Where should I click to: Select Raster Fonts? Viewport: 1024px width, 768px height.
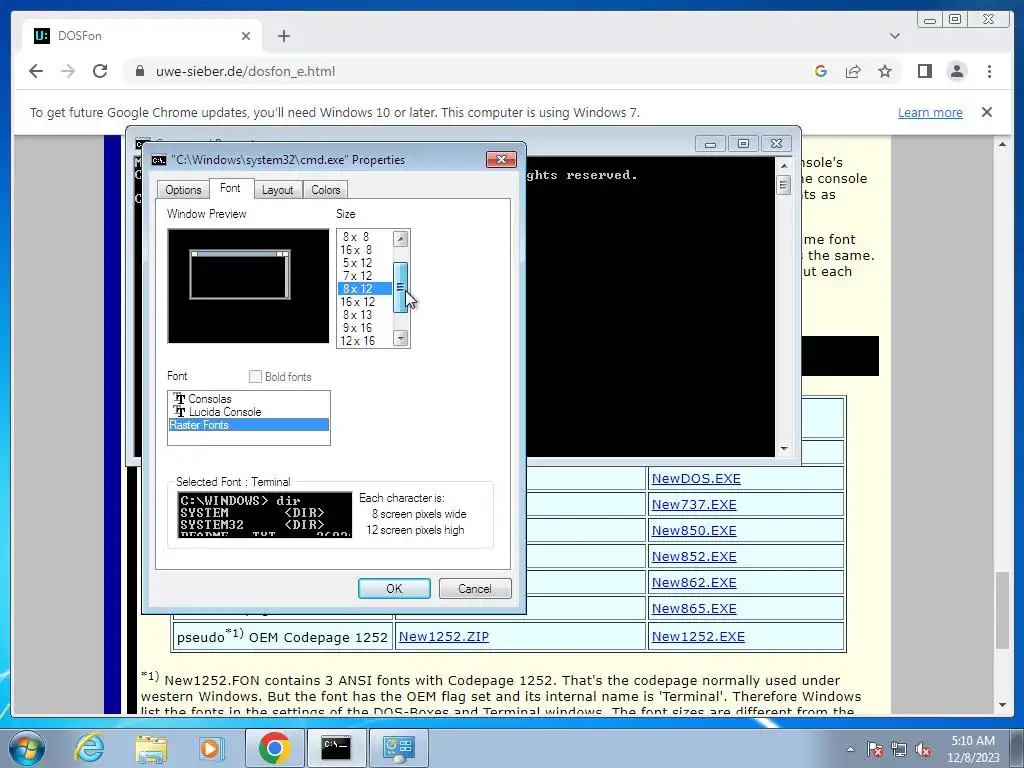pos(248,425)
